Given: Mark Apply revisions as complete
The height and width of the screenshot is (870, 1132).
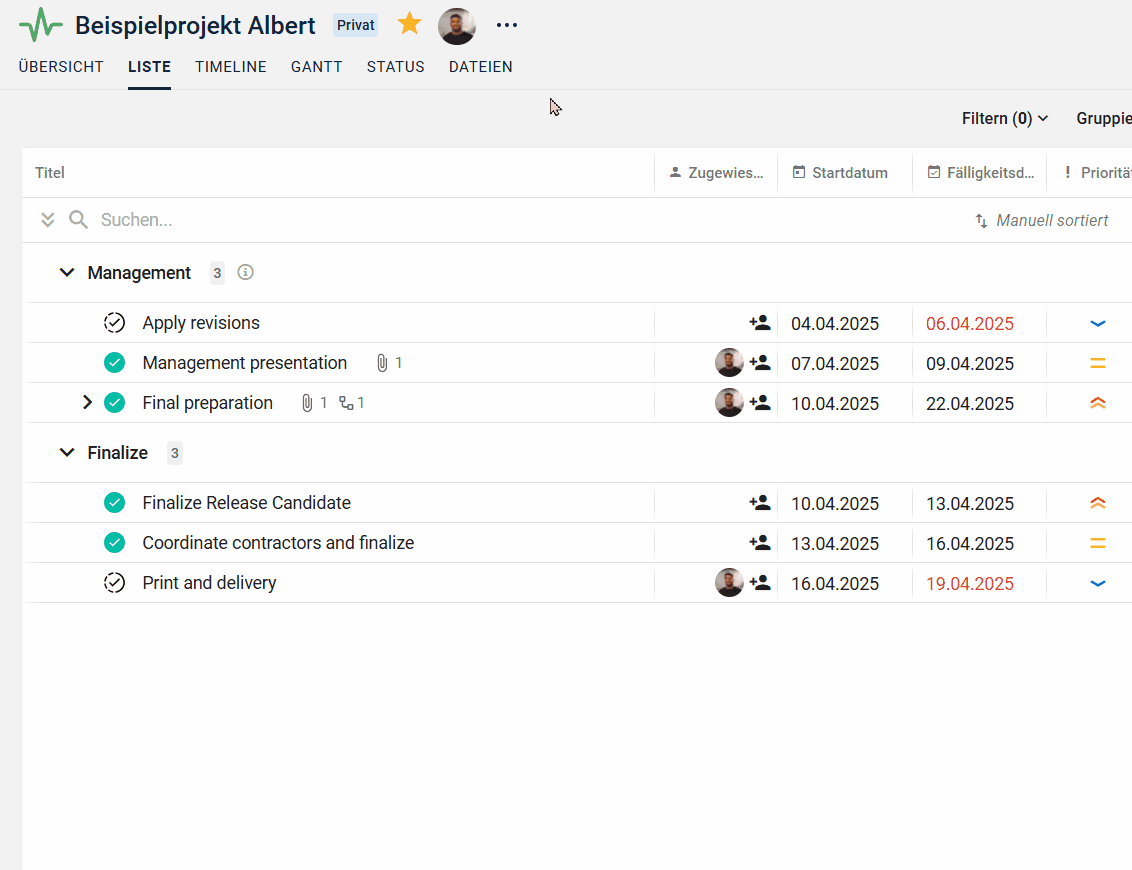Looking at the screenshot, I should tap(114, 323).
